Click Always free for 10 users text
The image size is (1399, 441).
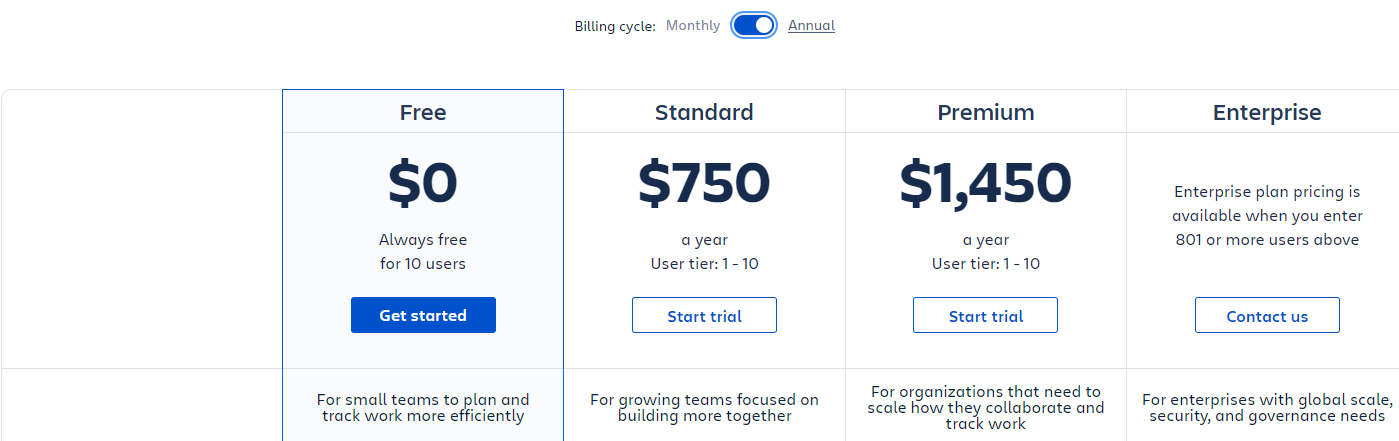(423, 252)
